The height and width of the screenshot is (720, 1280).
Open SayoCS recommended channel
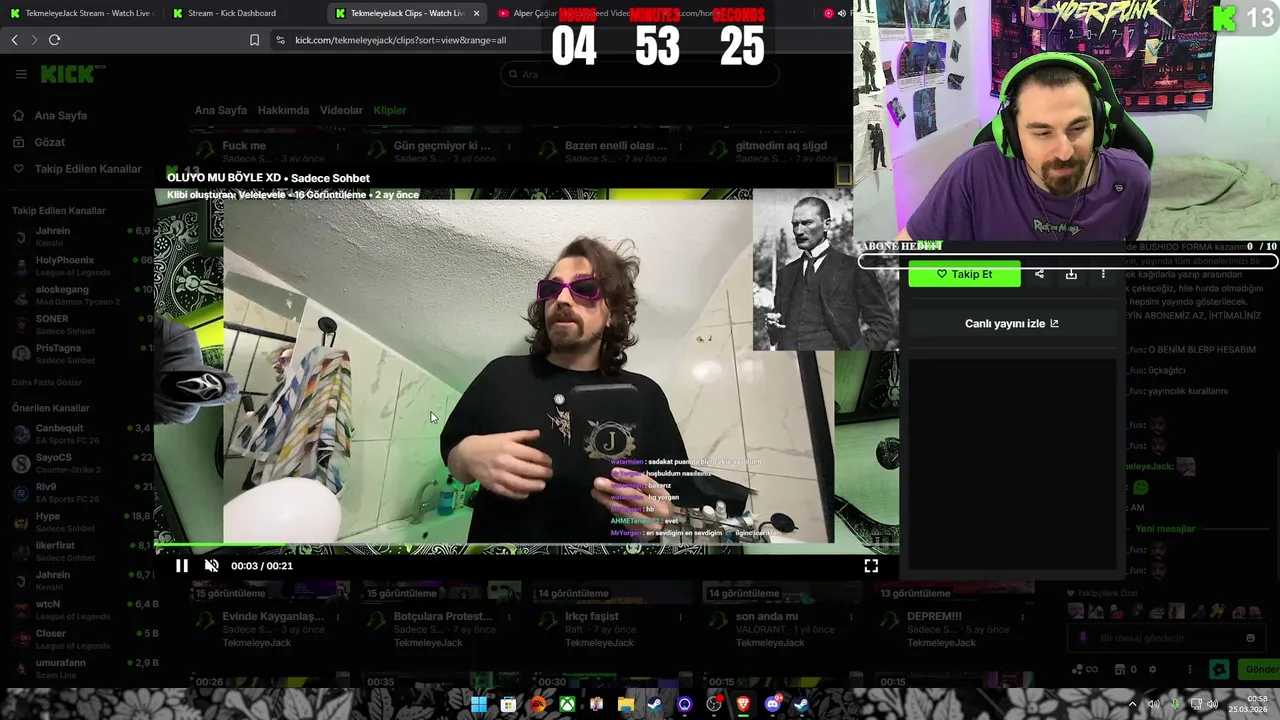coord(80,463)
